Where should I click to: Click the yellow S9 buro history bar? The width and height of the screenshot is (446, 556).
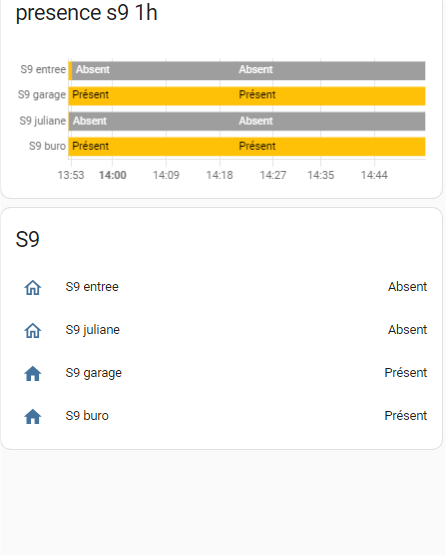[x=247, y=147]
